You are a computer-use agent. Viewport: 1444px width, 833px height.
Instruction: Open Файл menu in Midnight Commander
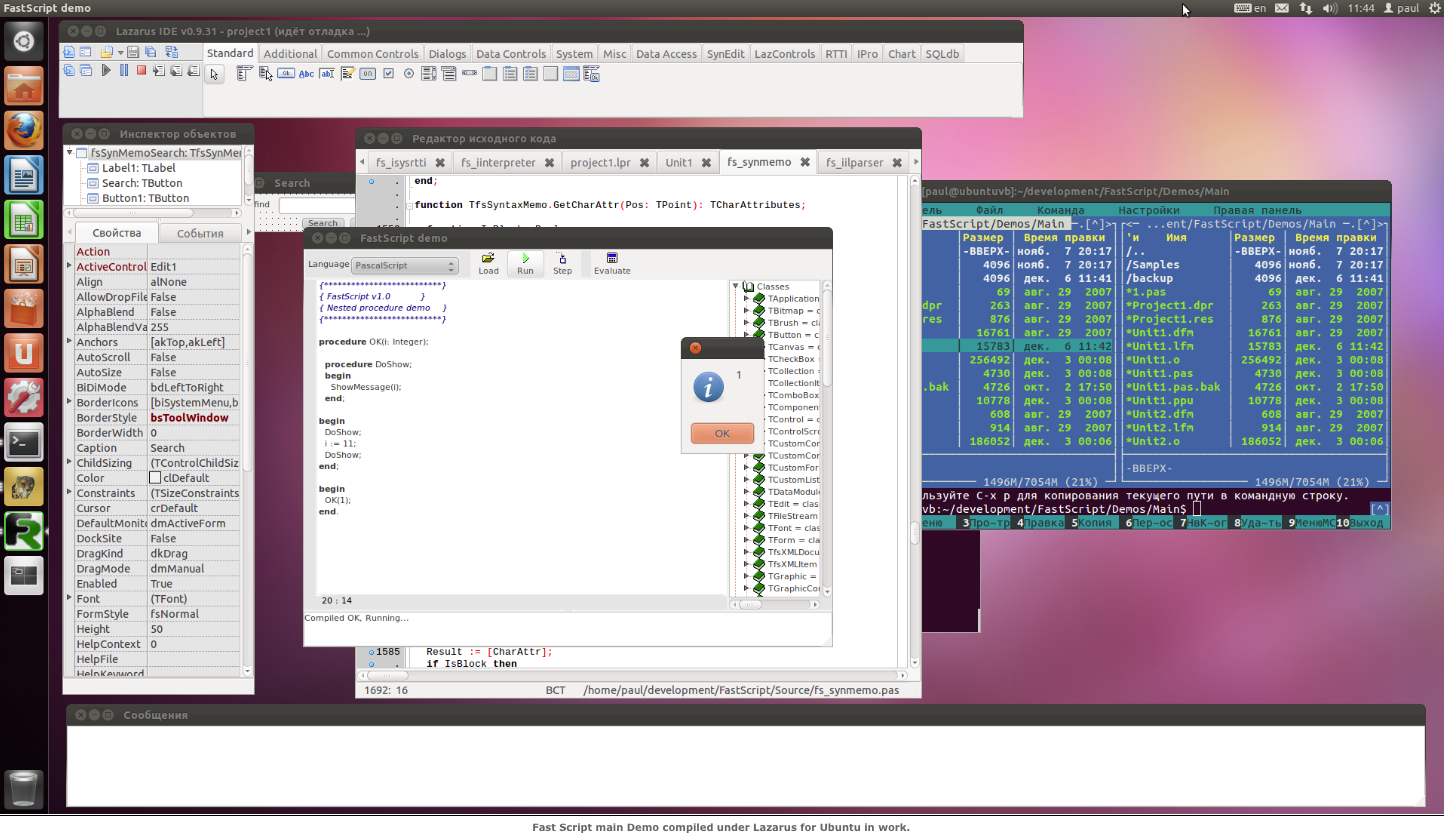tap(990, 211)
